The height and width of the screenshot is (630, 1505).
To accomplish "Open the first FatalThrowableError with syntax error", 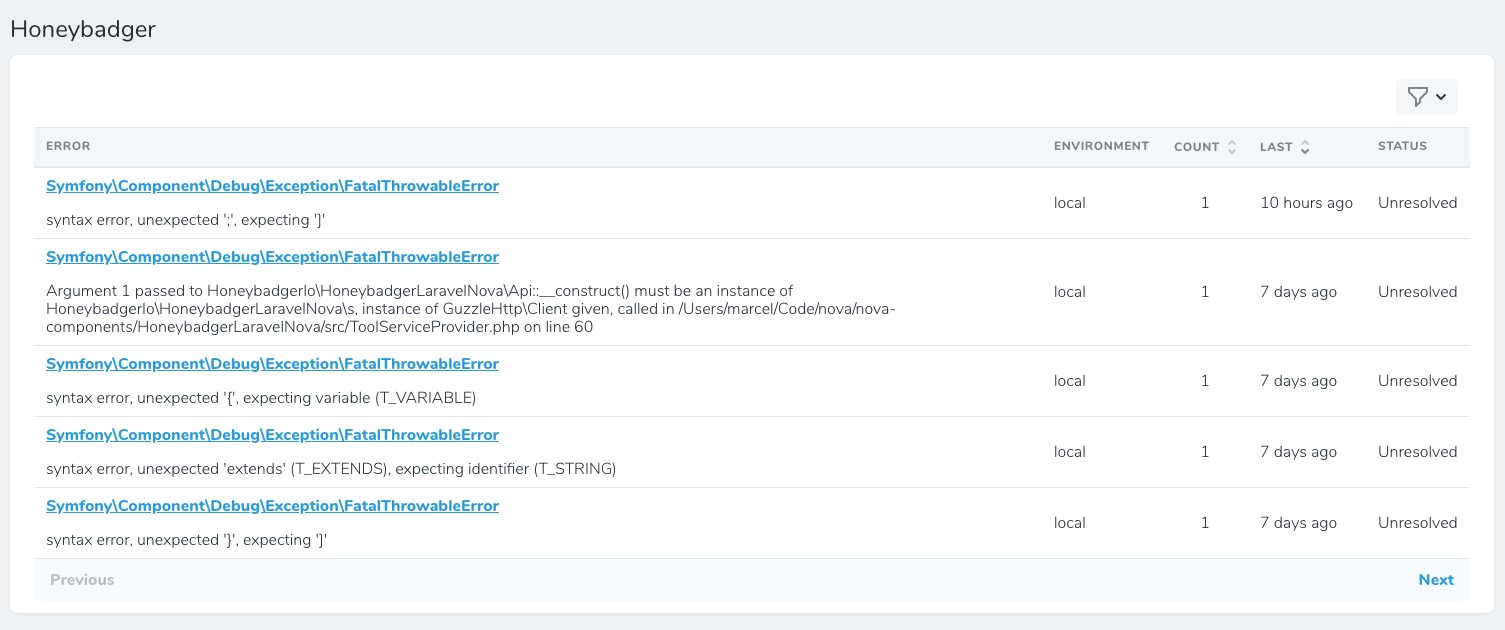I will pyautogui.click(x=271, y=185).
